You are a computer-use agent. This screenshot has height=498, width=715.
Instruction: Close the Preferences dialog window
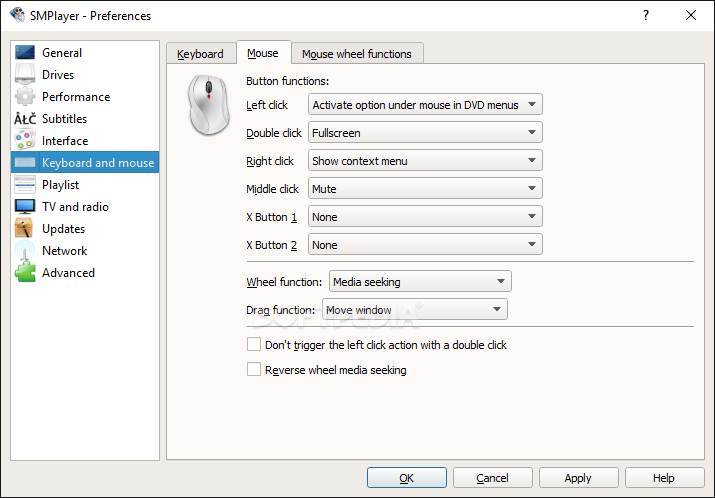click(x=690, y=16)
